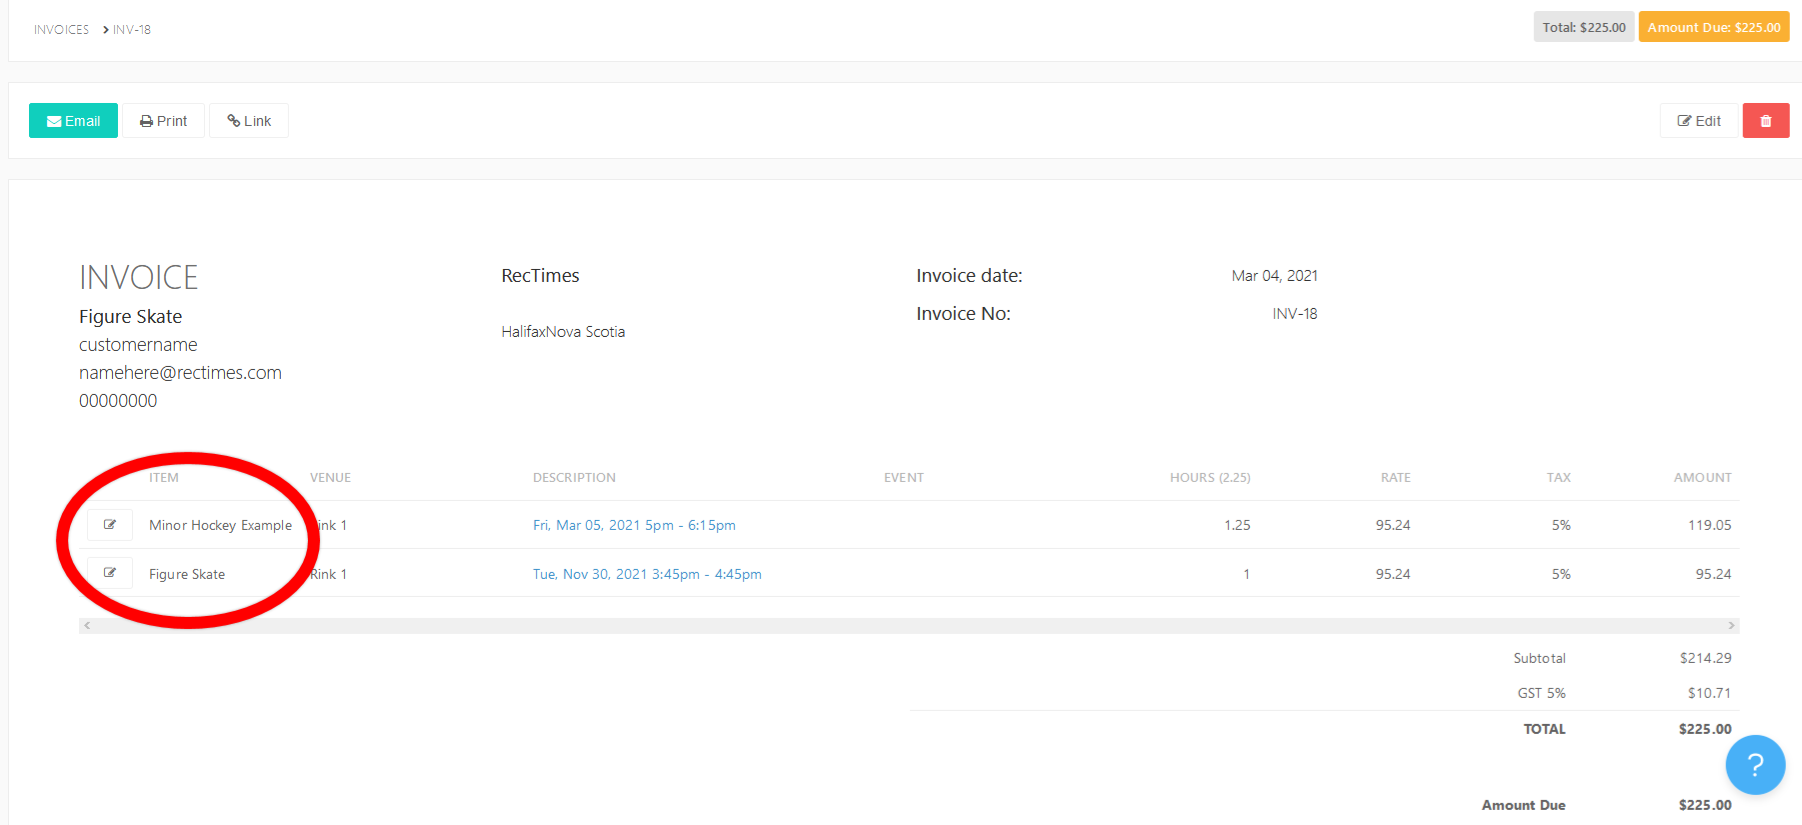1802x825 pixels.
Task: Click the Hours column header
Action: pos(1209,478)
